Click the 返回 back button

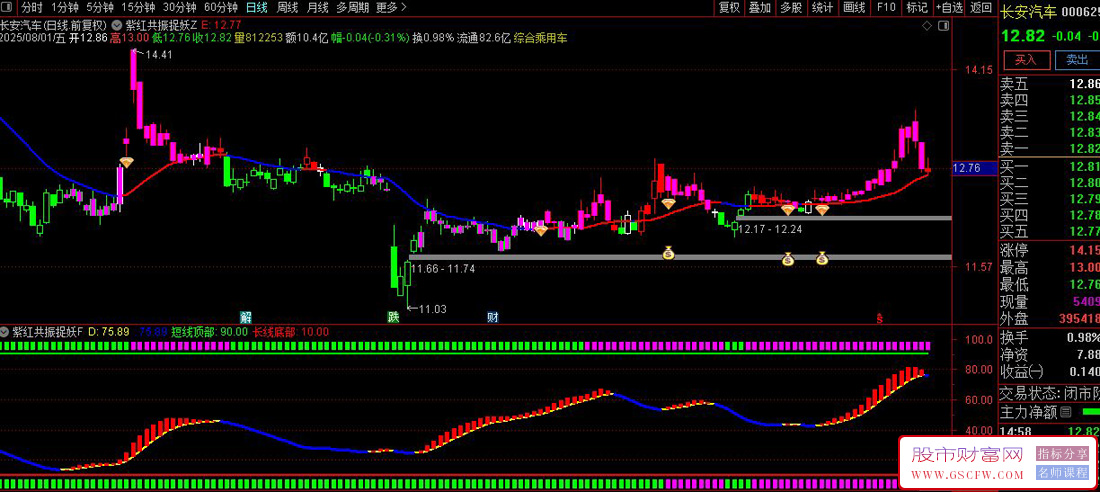980,8
